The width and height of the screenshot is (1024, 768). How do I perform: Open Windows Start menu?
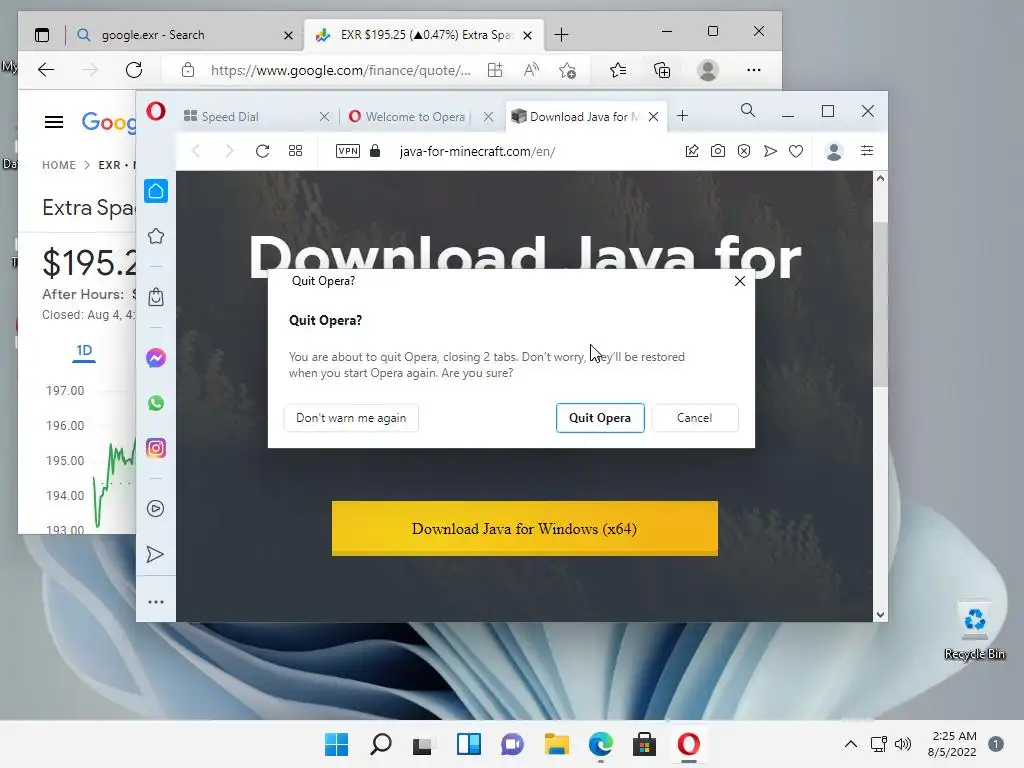click(x=336, y=744)
